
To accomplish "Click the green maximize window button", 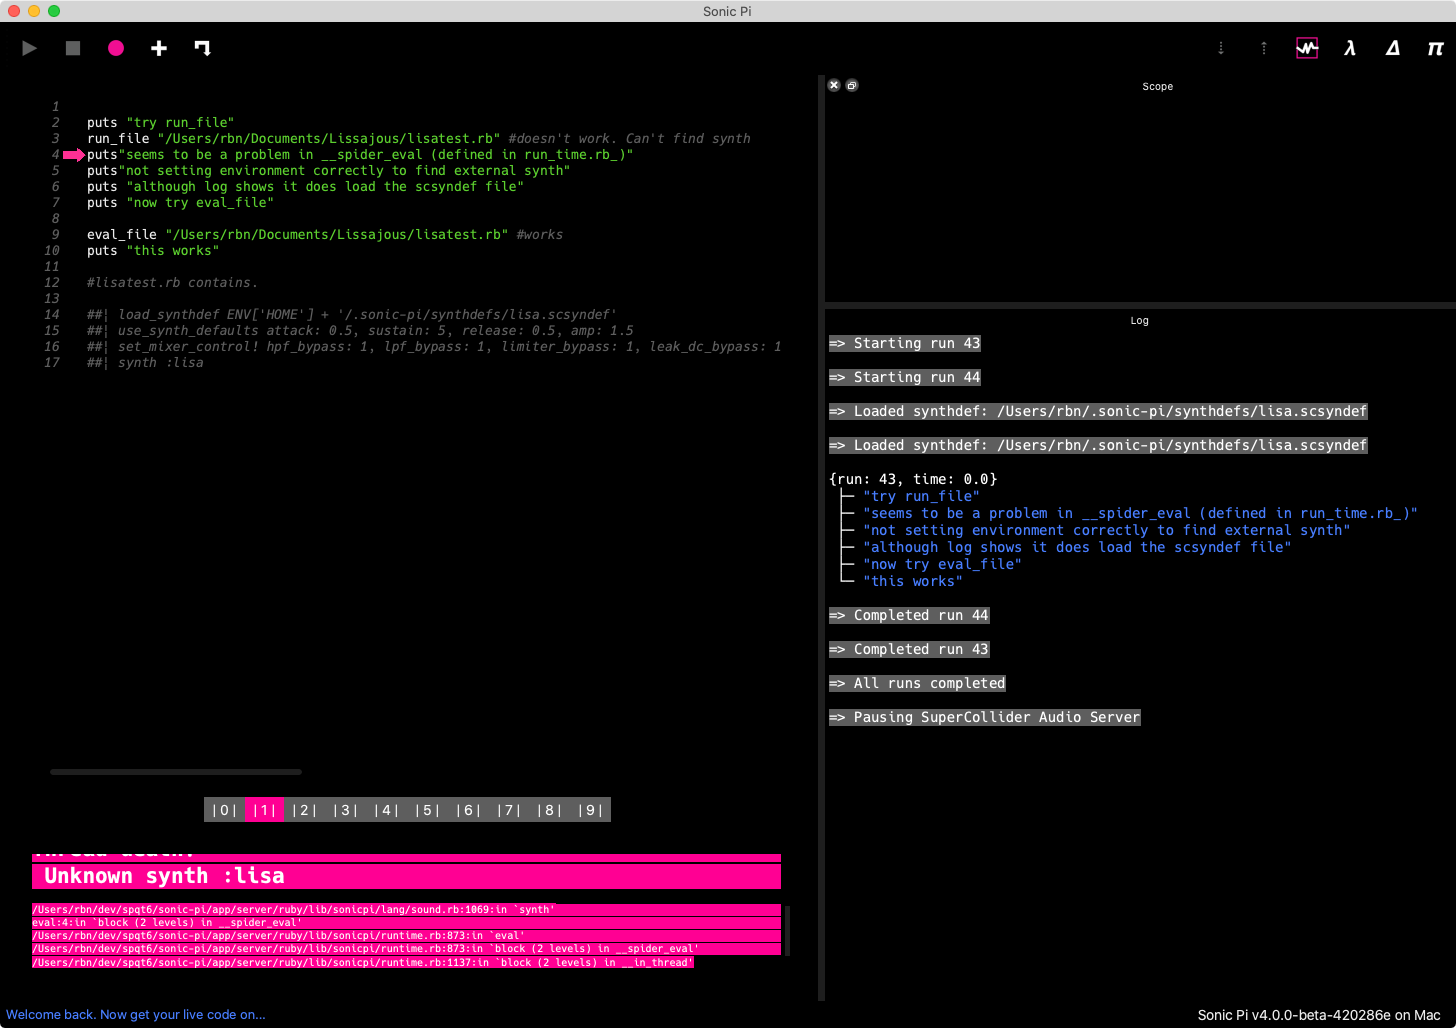I will pyautogui.click(x=54, y=11).
